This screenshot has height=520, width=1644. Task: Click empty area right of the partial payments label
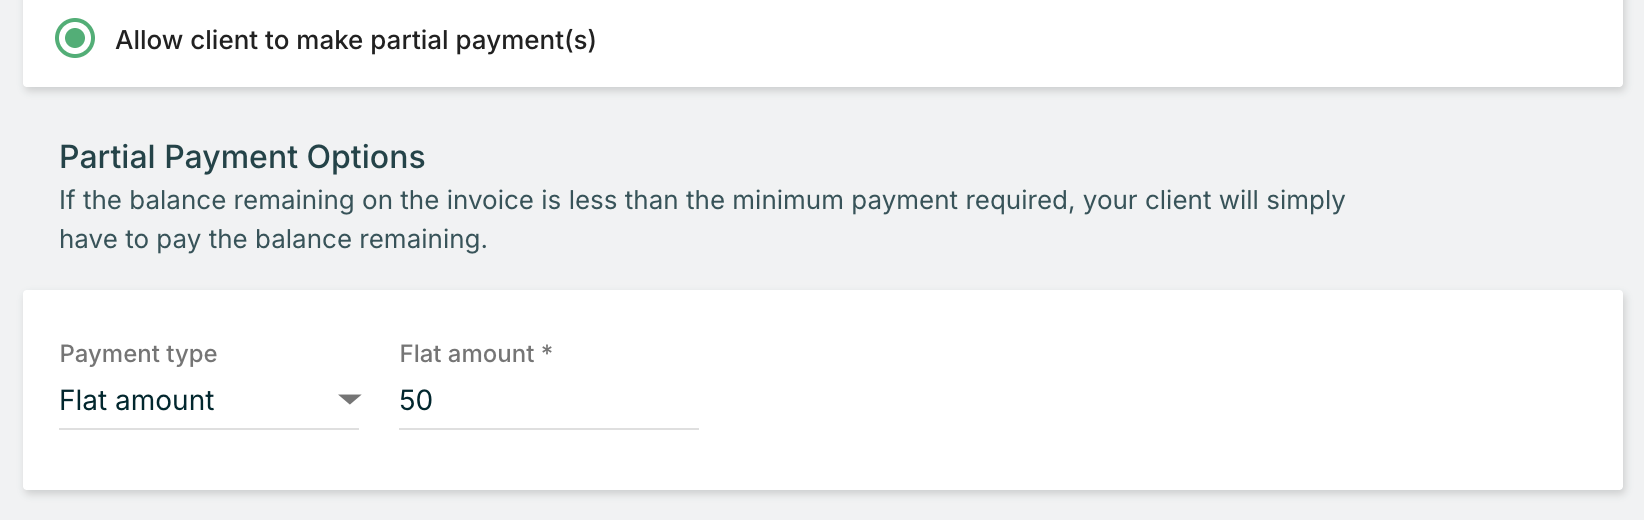coord(1100,40)
